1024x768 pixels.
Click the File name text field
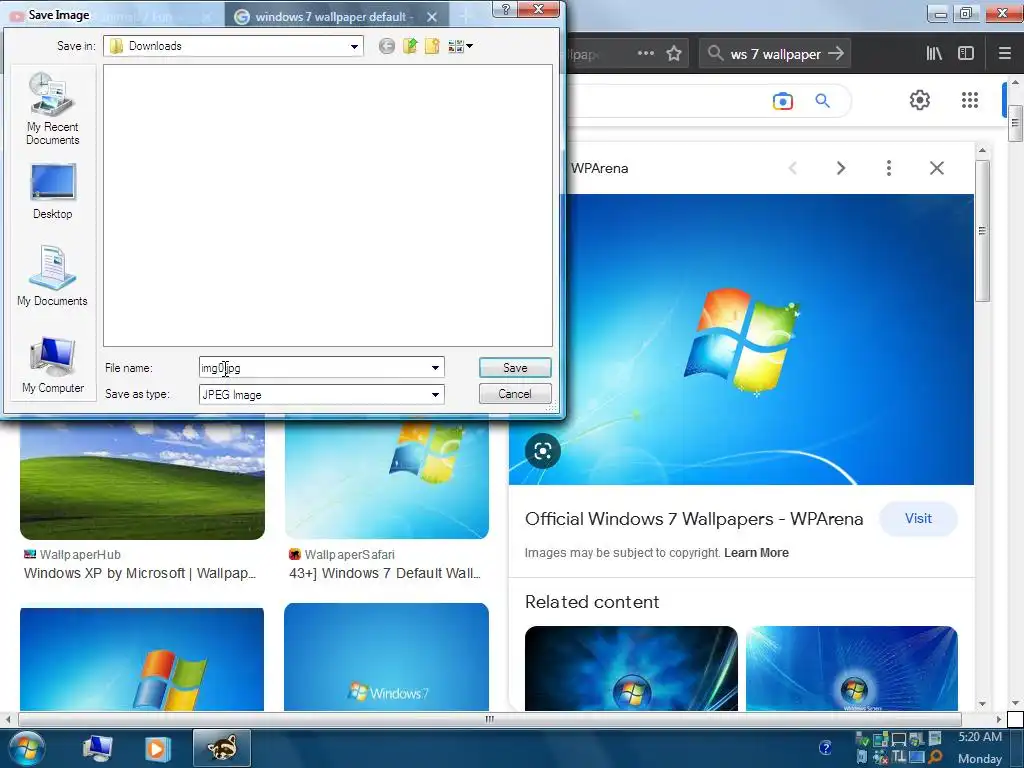(x=313, y=368)
